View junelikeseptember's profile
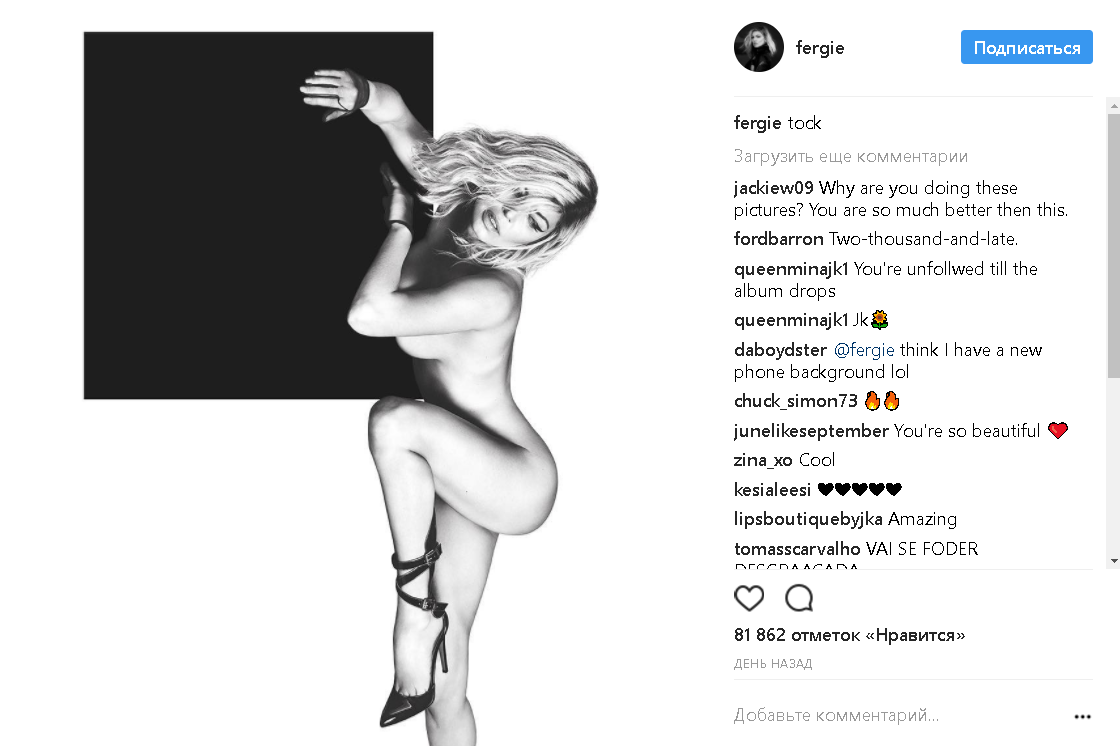Screen dimensions: 1120x746 811,431
